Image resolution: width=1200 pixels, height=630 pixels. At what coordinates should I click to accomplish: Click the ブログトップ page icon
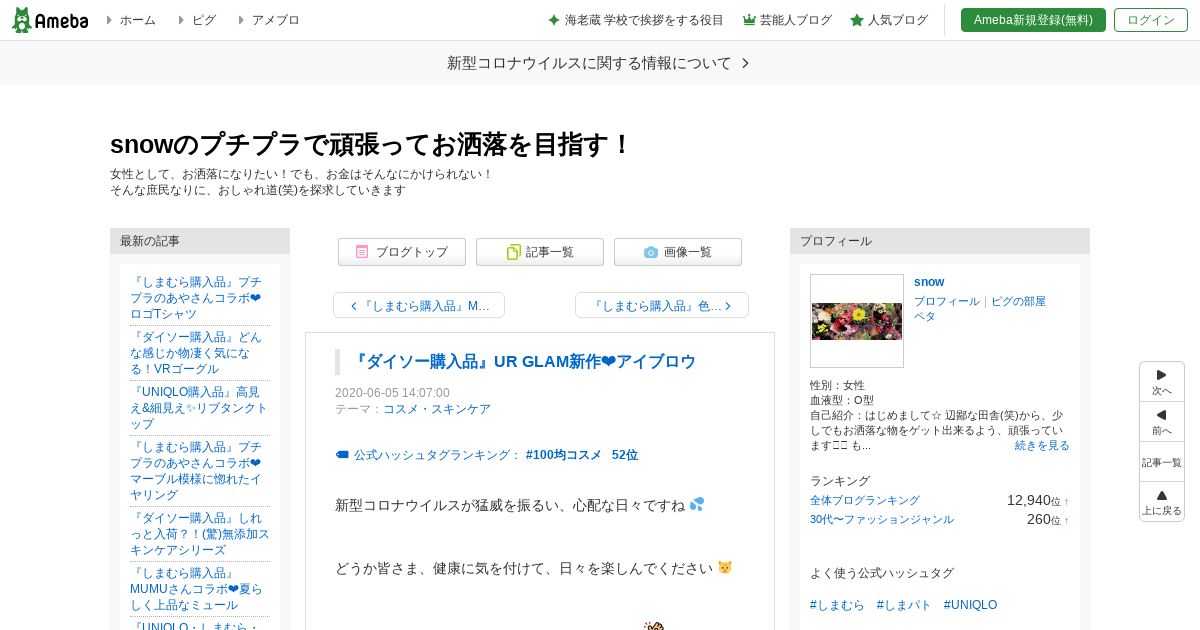362,252
